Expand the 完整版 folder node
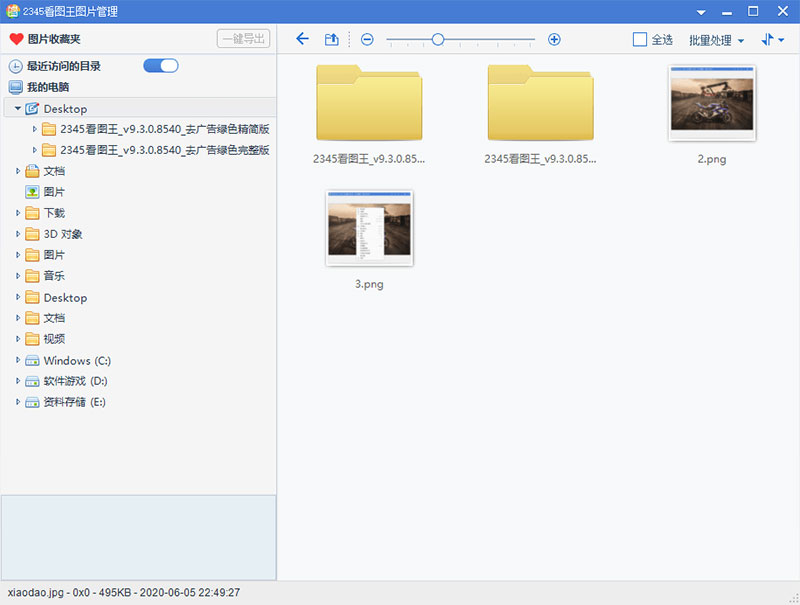Screen dimensions: 800x605 coord(34,150)
